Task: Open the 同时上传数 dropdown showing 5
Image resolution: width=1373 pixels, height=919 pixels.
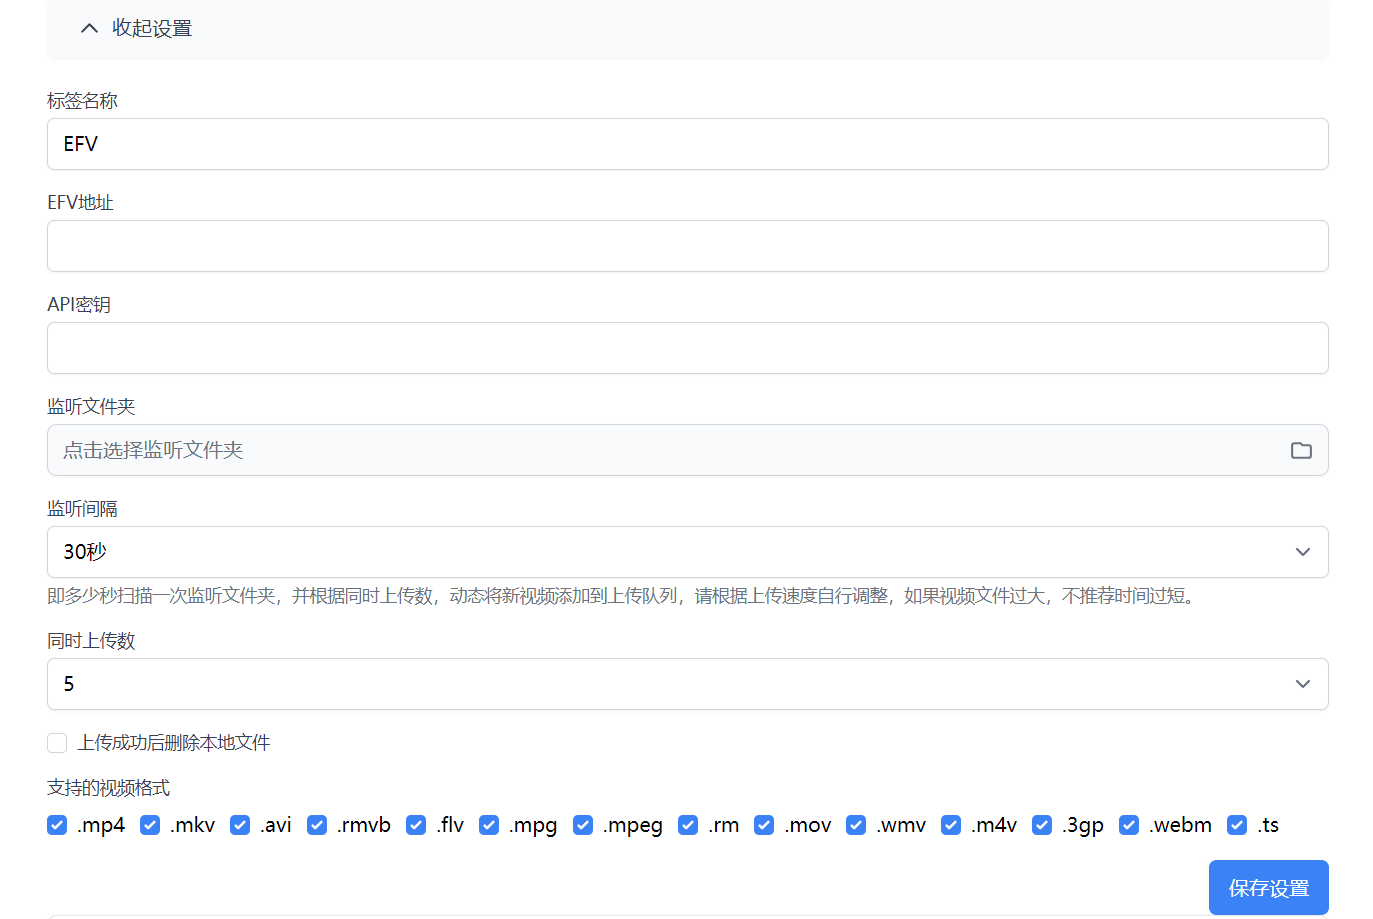Action: pyautogui.click(x=687, y=684)
